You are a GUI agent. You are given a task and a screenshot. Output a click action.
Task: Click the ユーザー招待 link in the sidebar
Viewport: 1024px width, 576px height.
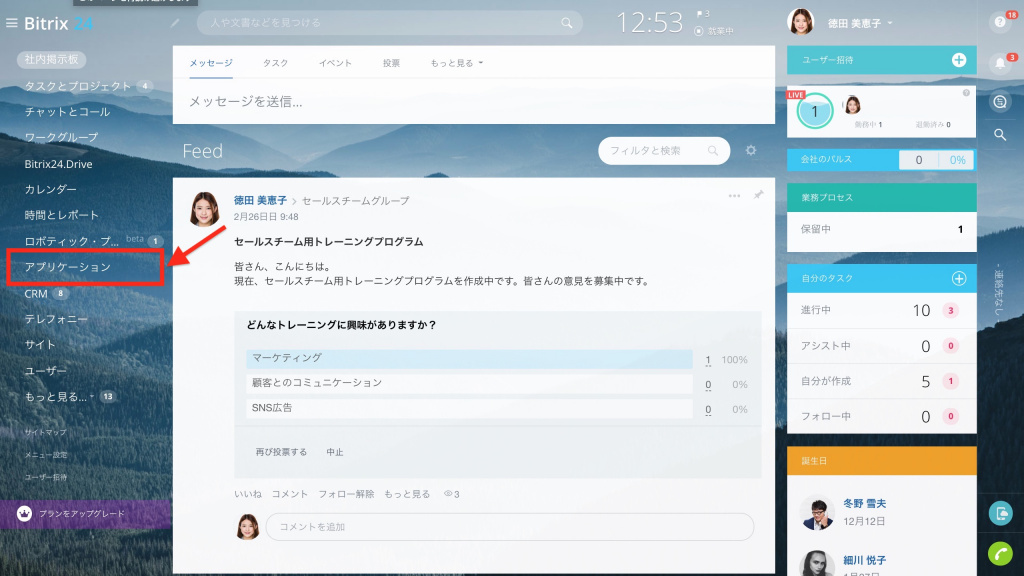point(46,477)
